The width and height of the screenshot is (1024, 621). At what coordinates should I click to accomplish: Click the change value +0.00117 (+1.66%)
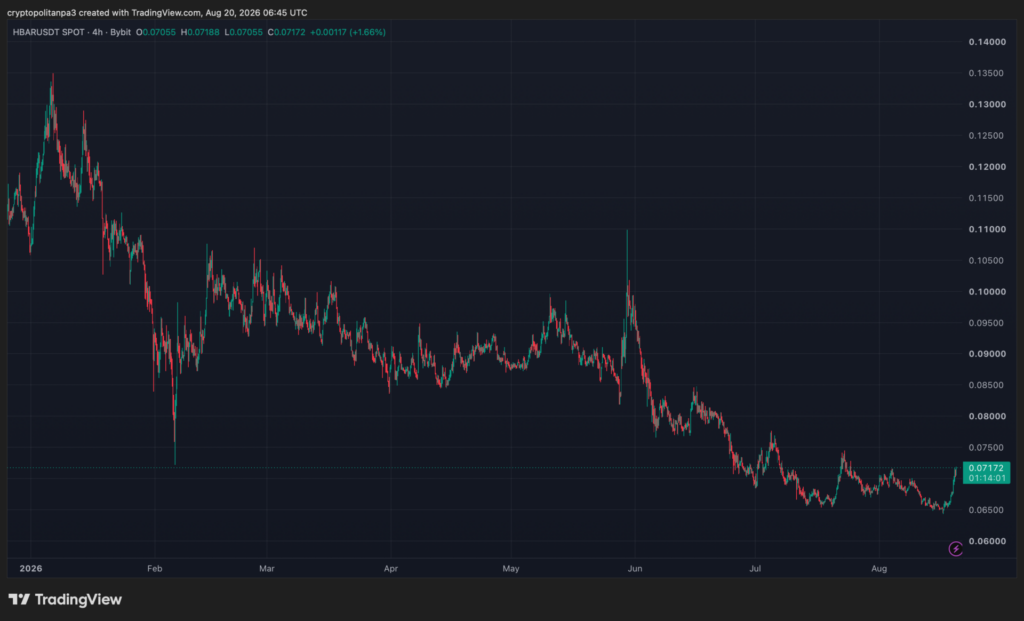[x=348, y=32]
